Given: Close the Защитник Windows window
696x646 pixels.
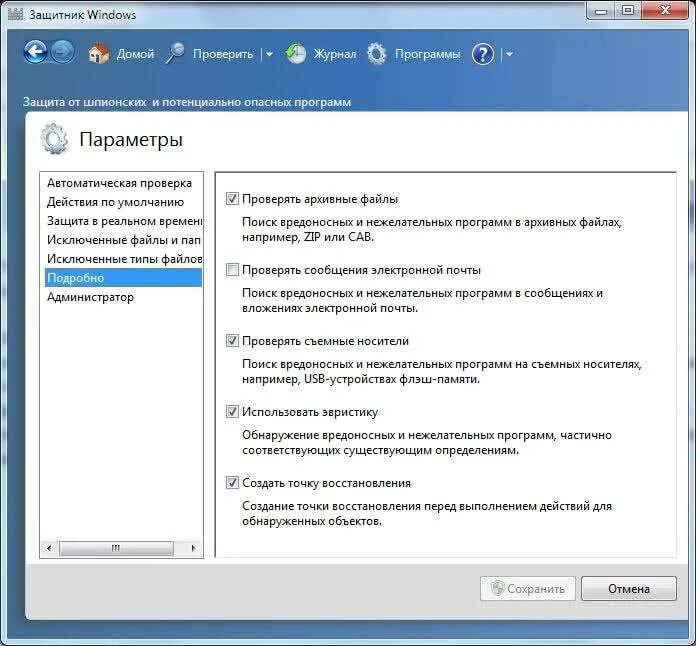Looking at the screenshot, I should (665, 11).
